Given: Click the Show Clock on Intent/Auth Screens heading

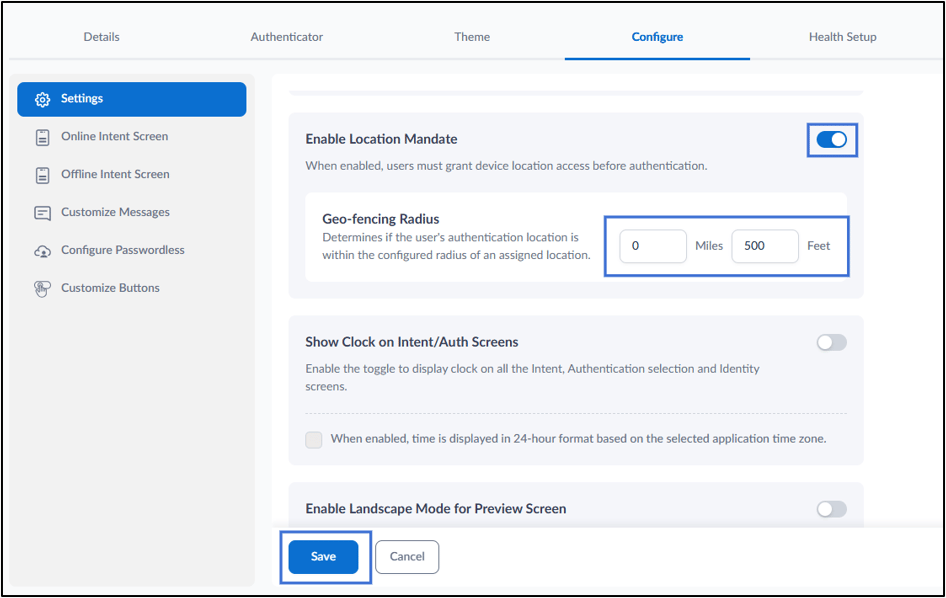Looking at the screenshot, I should pyautogui.click(x=411, y=342).
